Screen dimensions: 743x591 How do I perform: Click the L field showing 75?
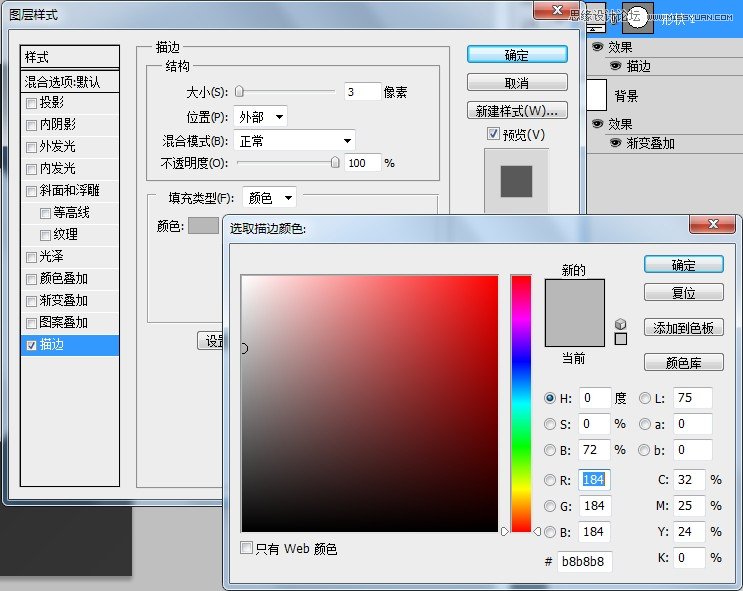692,398
